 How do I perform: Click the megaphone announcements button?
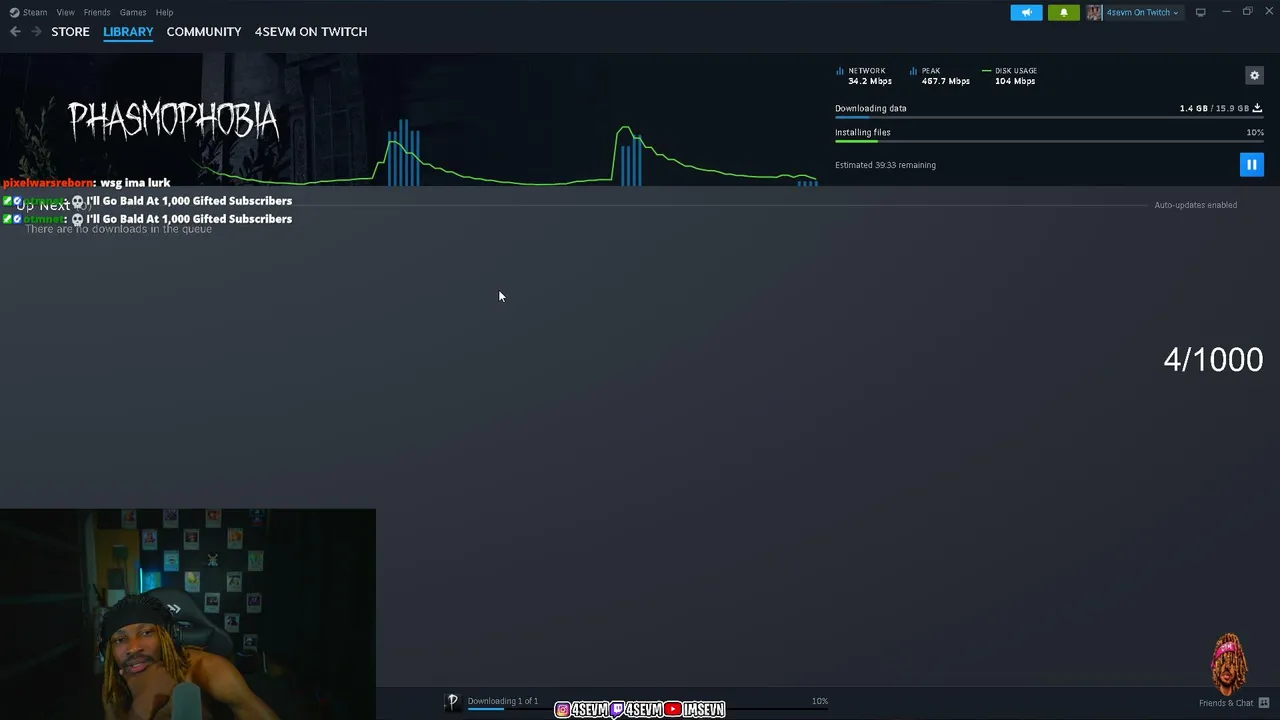pos(1026,12)
